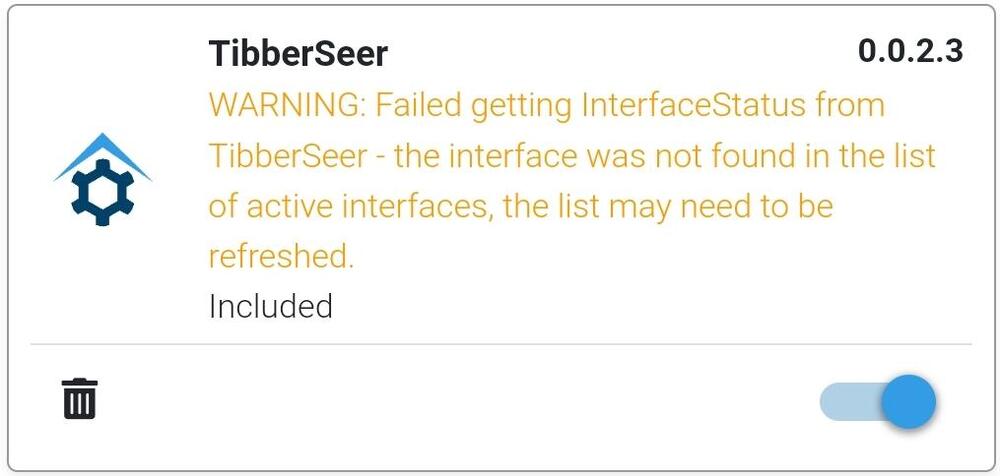1000x476 pixels.
Task: Click the 'refreshed.' text ending the warning
Action: pos(281,257)
